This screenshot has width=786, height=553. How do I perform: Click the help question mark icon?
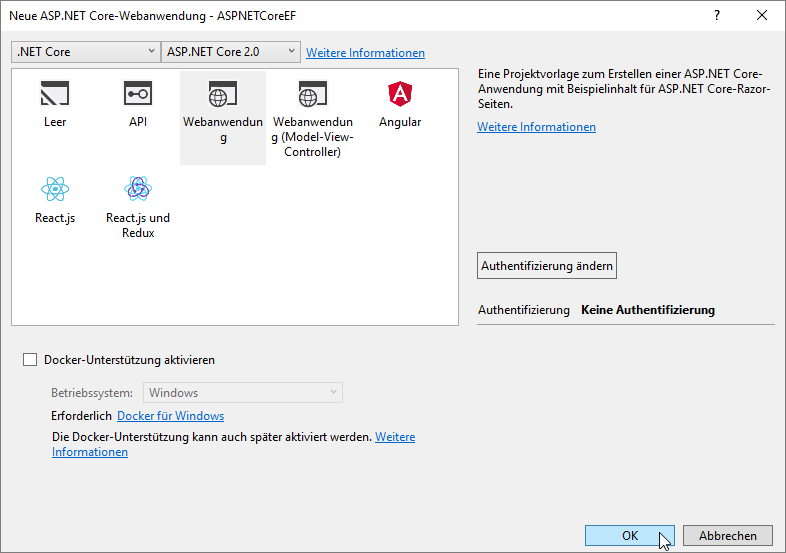[x=716, y=16]
